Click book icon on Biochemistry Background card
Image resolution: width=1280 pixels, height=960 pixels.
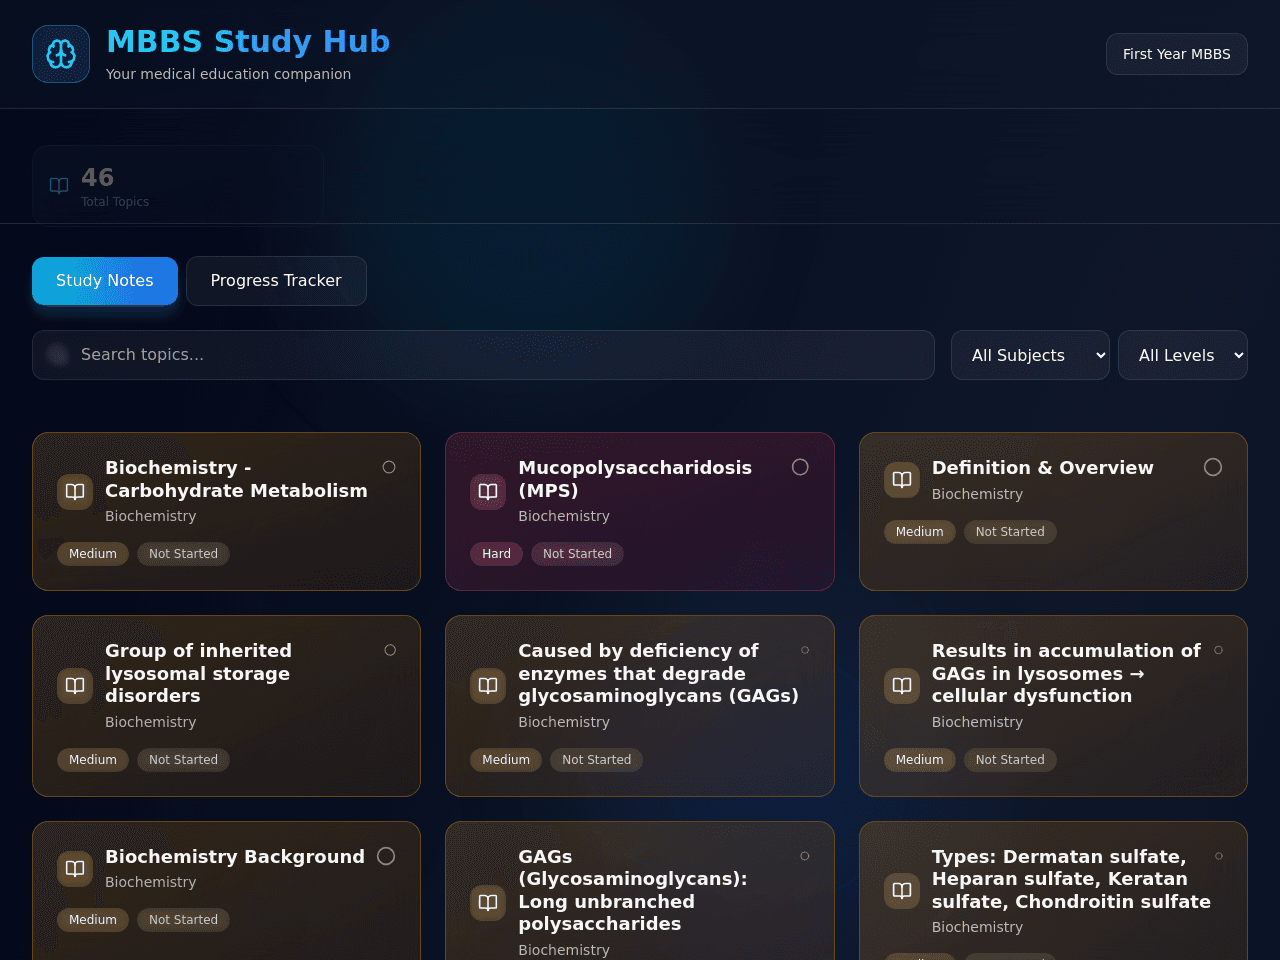[x=75, y=869]
